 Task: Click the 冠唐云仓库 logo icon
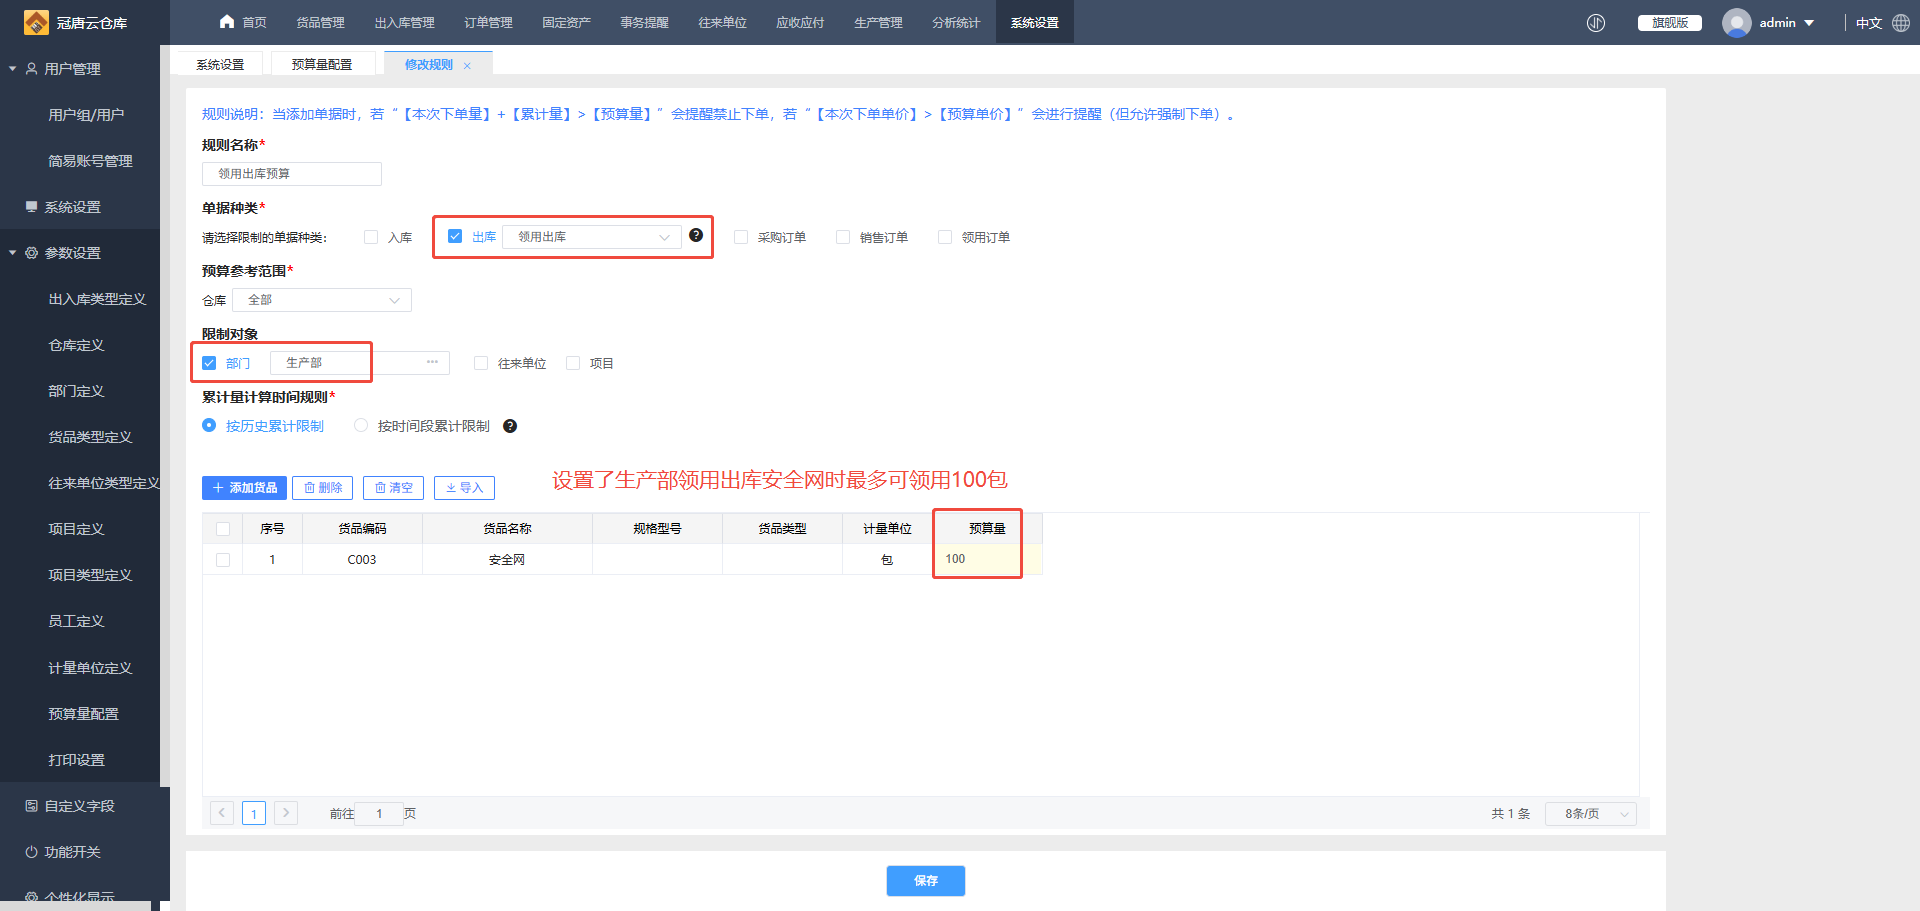(x=36, y=22)
